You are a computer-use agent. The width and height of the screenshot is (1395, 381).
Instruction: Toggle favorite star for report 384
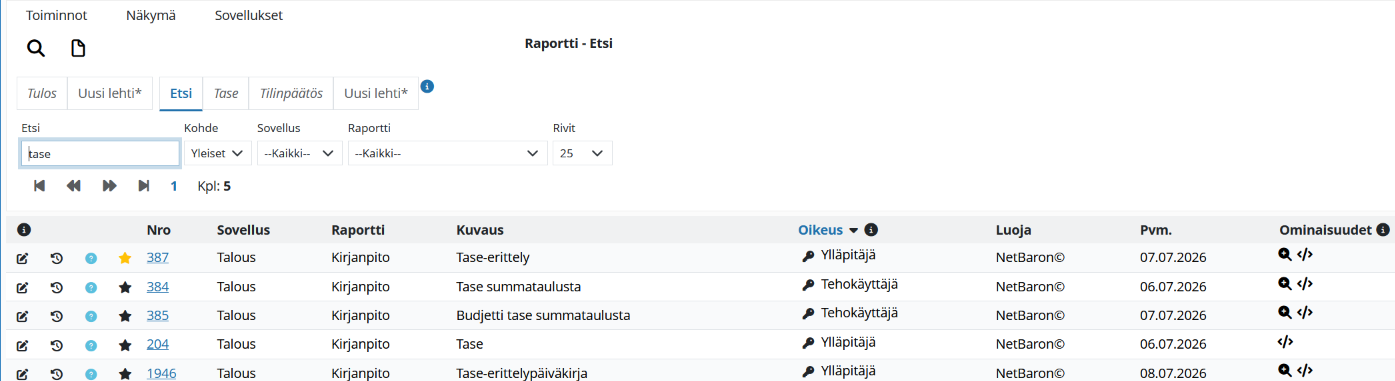click(x=125, y=287)
